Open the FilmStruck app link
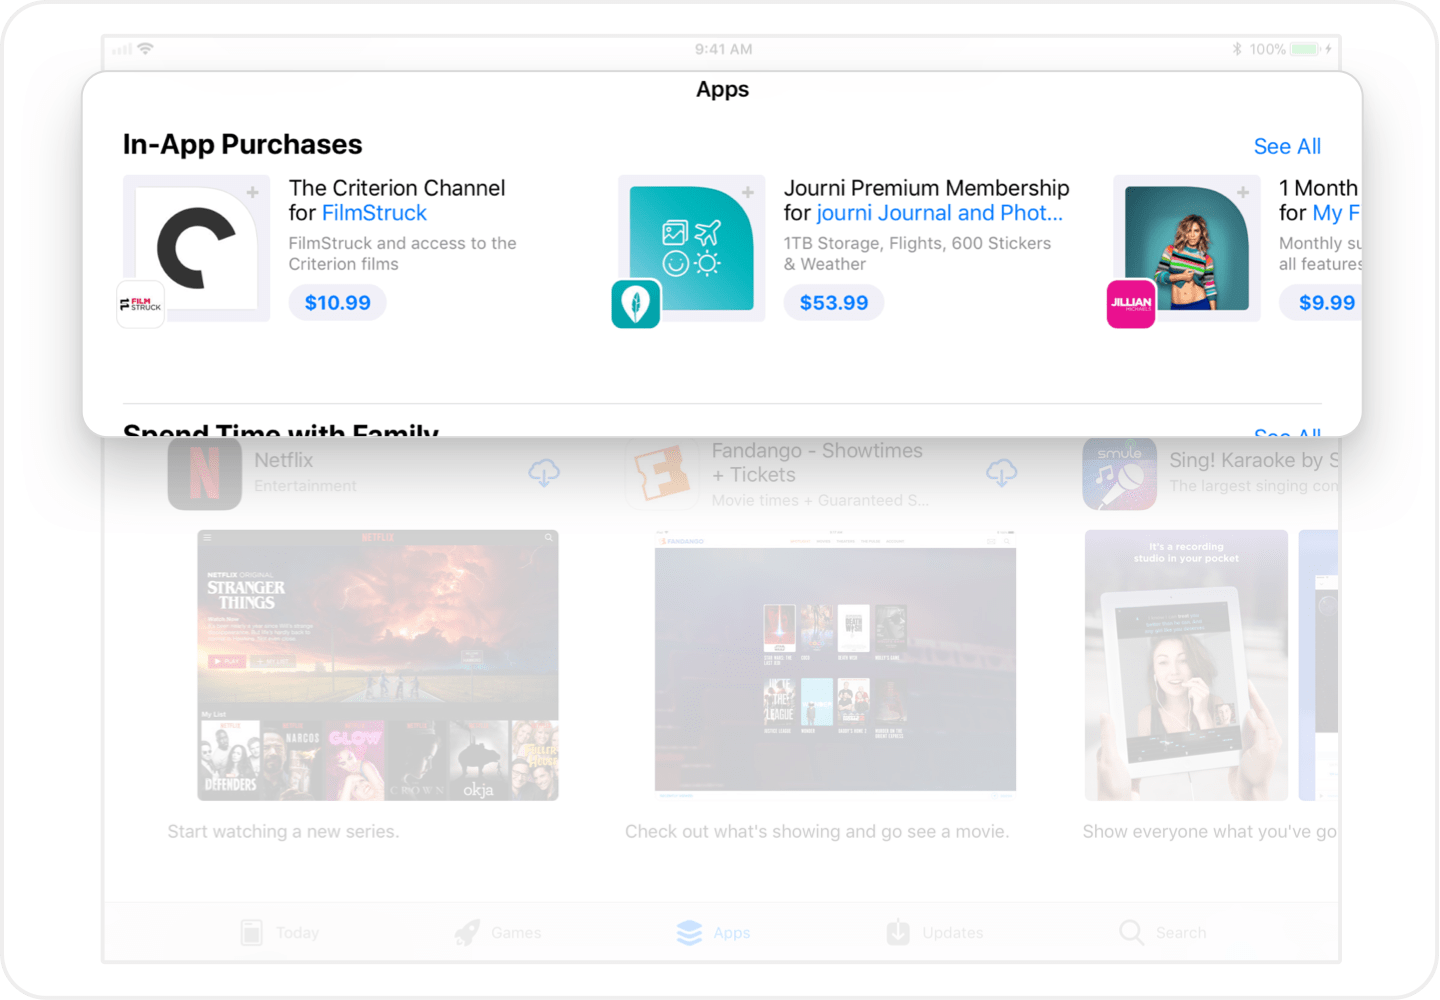 (374, 213)
